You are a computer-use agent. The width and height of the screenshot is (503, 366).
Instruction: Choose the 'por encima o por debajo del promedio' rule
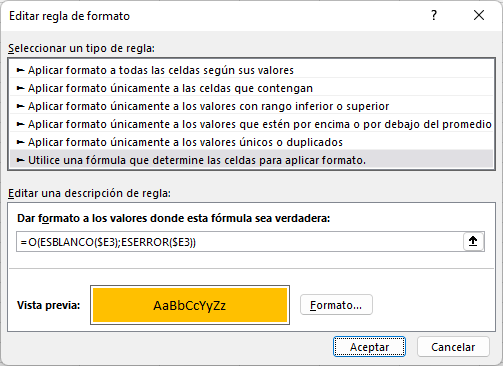coord(251,124)
